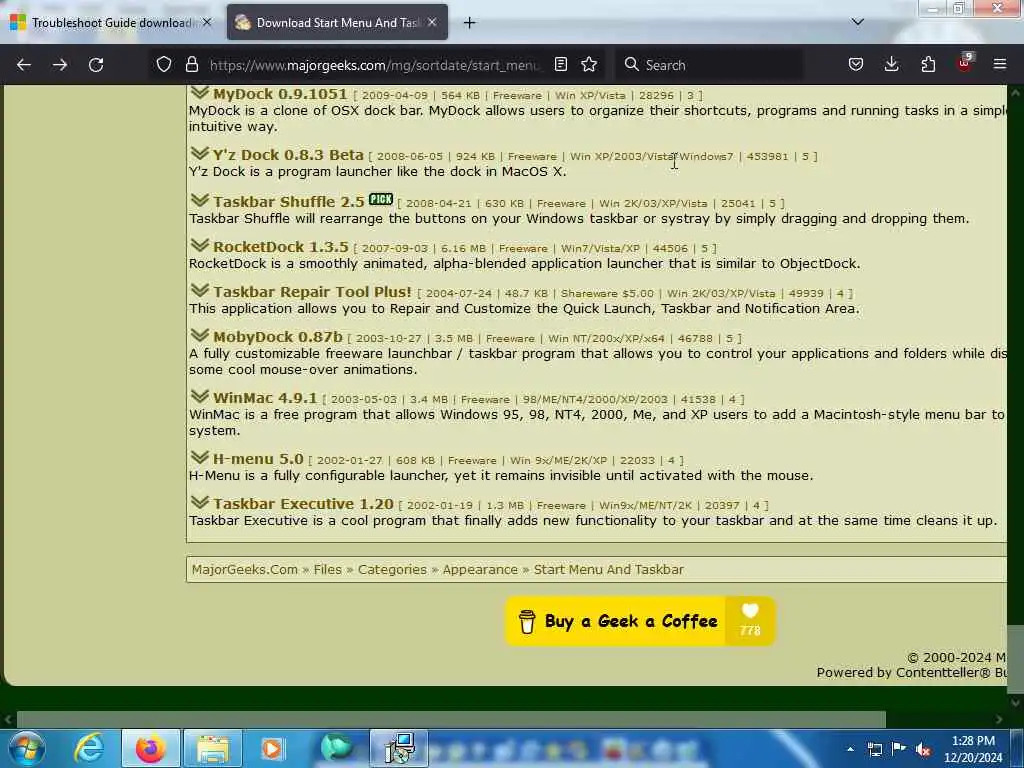List all tabs dropdown arrow
The image size is (1024, 768).
coord(857,22)
